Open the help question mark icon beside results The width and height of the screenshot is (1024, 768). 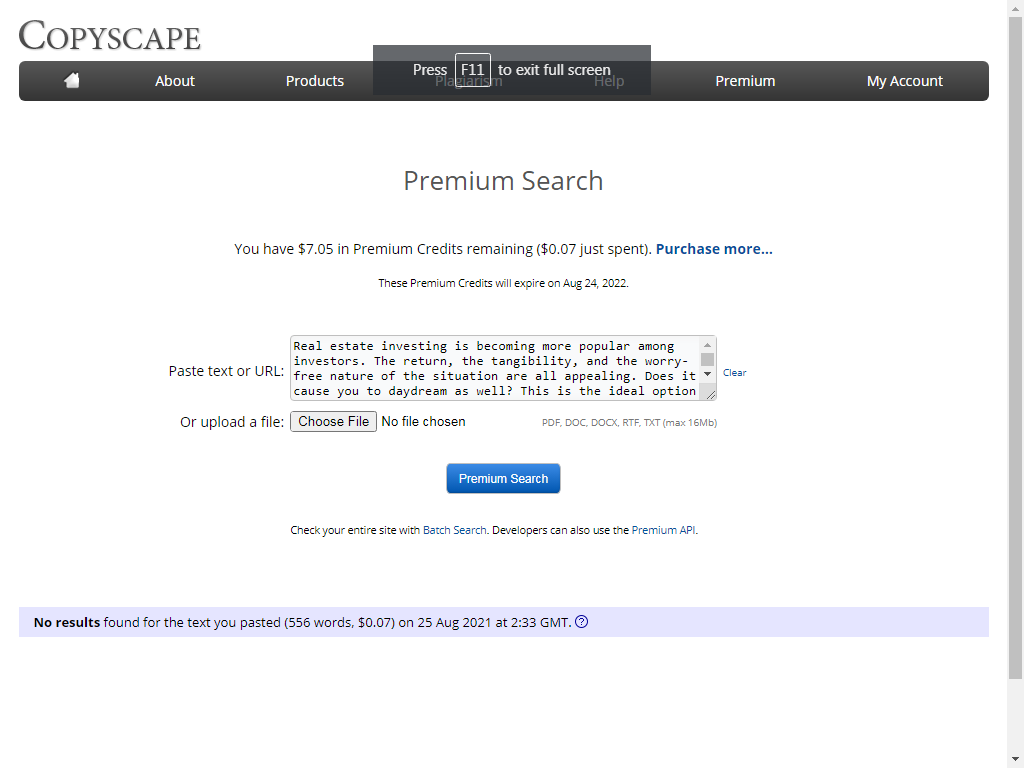click(x=581, y=622)
